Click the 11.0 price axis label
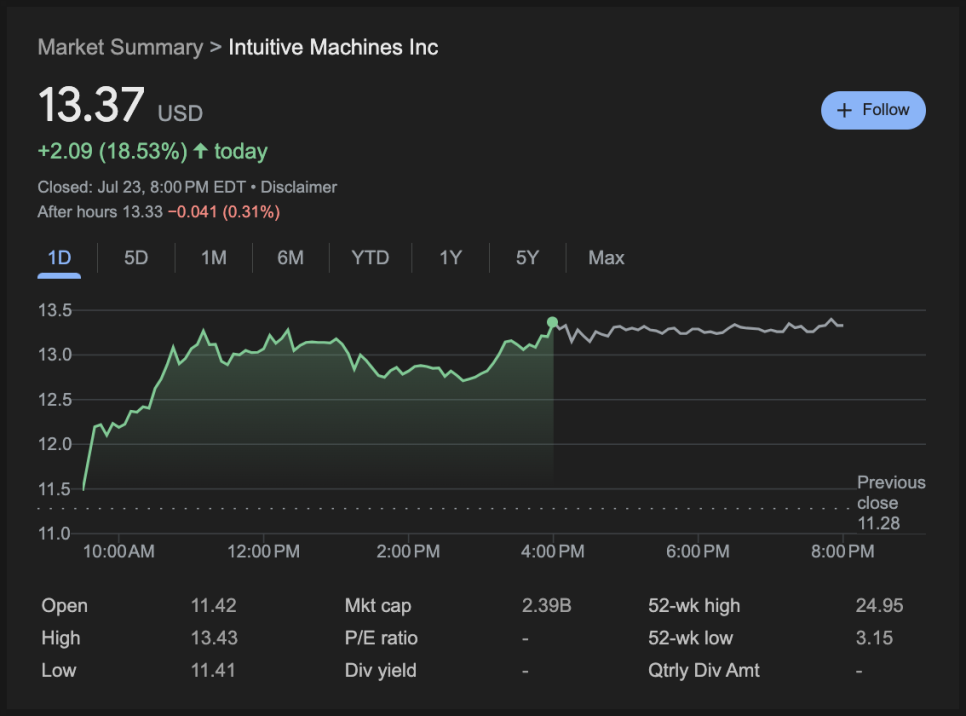966x716 pixels. 55,534
